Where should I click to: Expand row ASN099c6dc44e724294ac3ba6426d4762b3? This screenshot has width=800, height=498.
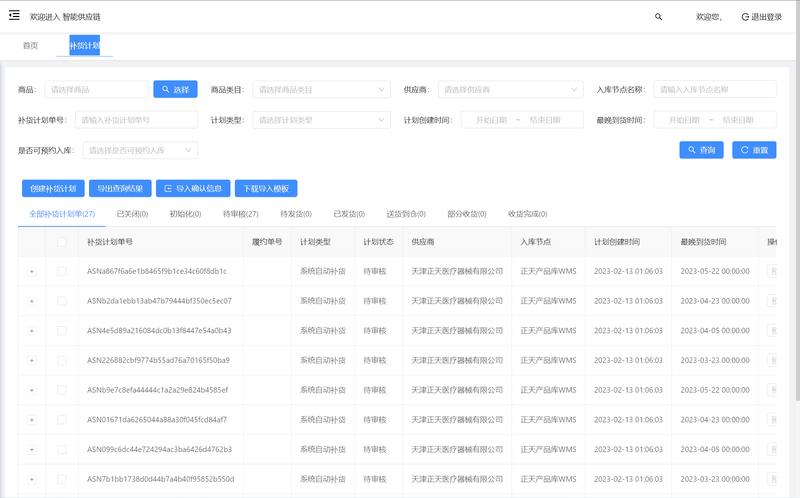[x=32, y=450]
